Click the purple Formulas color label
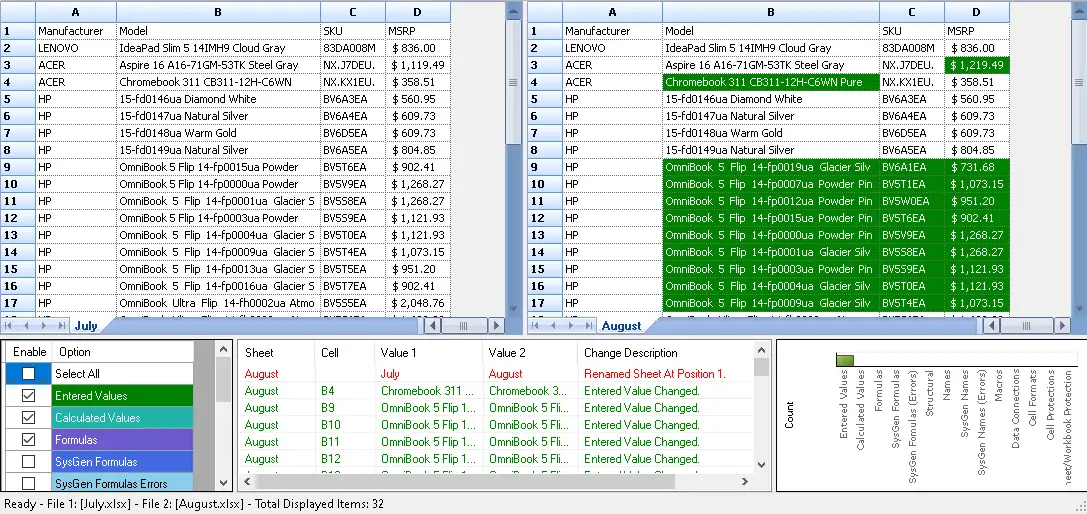The width and height of the screenshot is (1087, 514). [123, 440]
